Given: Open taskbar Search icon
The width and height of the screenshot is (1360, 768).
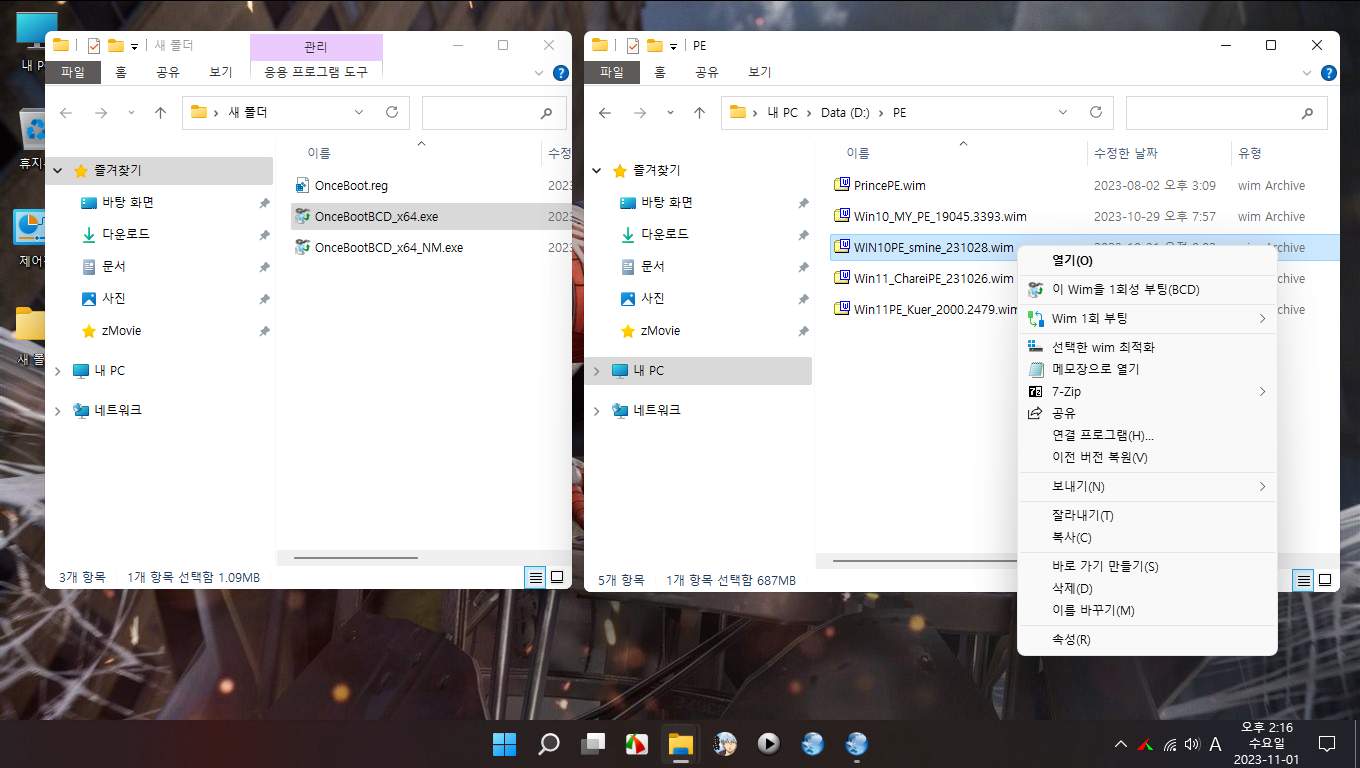Looking at the screenshot, I should tap(549, 744).
